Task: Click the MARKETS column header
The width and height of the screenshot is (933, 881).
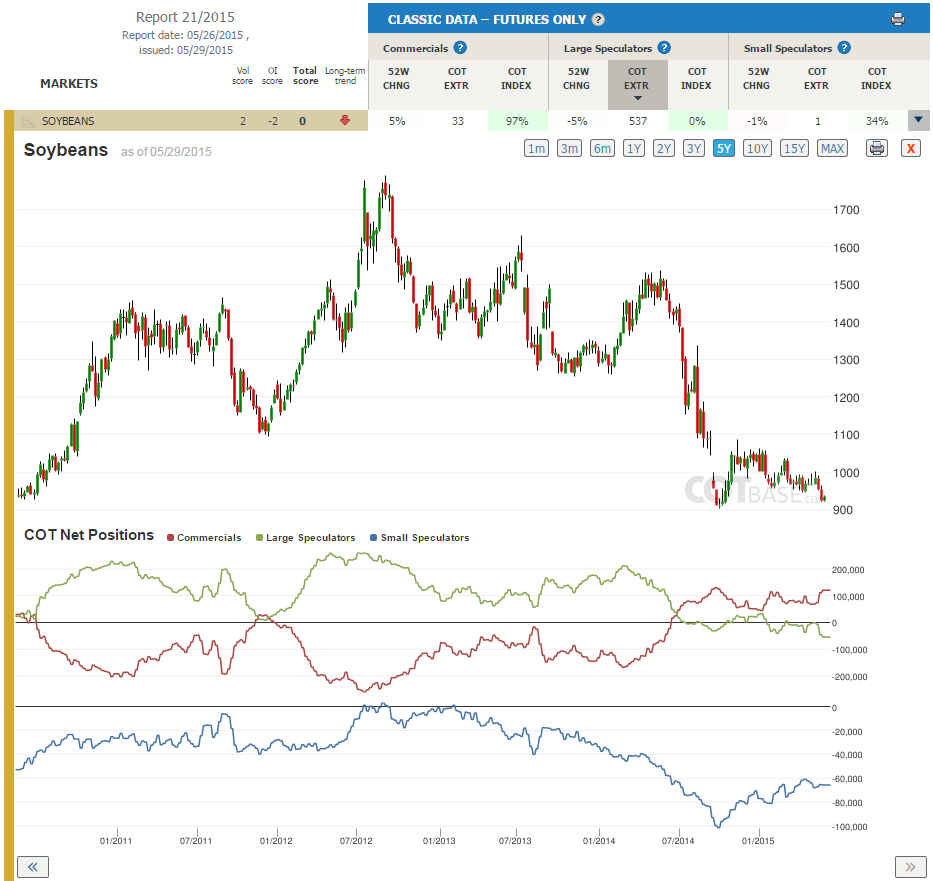Action: click(x=69, y=83)
